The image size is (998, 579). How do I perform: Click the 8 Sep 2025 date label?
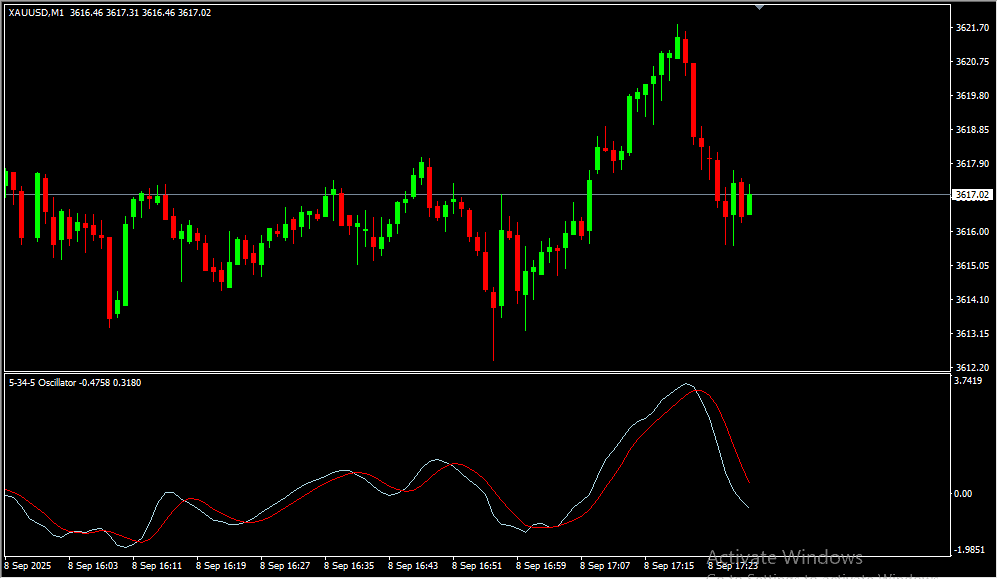[x=29, y=565]
